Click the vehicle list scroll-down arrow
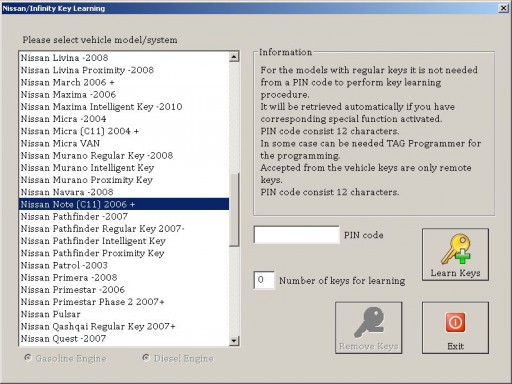 tap(234, 340)
